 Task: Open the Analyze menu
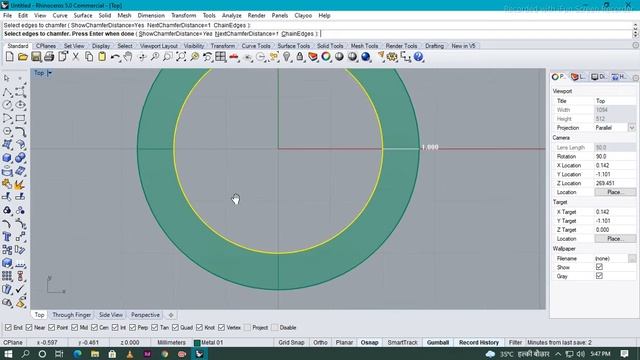tap(231, 16)
